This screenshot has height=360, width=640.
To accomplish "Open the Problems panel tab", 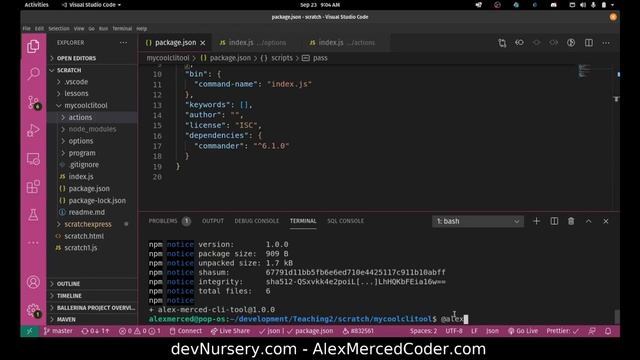I will point(169,221).
